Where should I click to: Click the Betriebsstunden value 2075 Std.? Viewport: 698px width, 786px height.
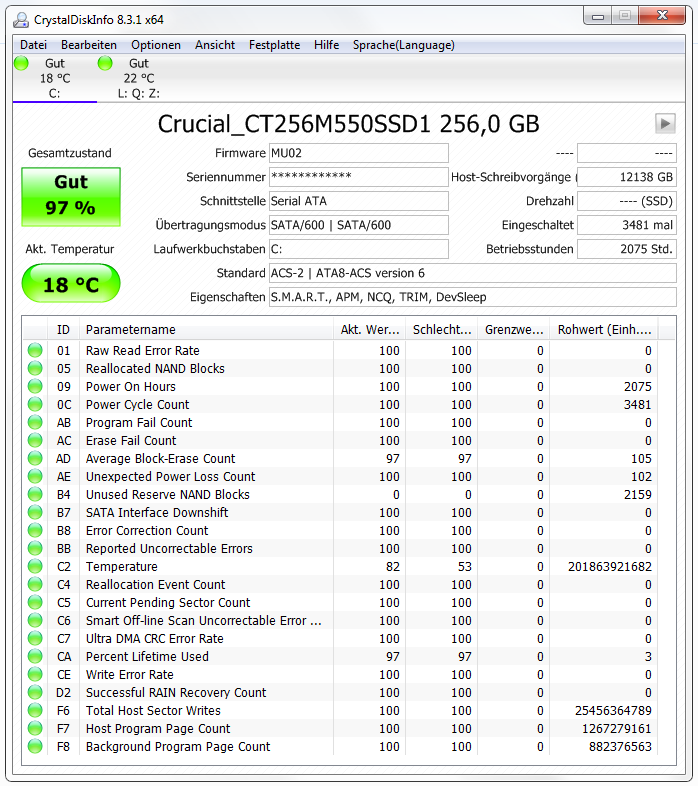(x=626, y=249)
